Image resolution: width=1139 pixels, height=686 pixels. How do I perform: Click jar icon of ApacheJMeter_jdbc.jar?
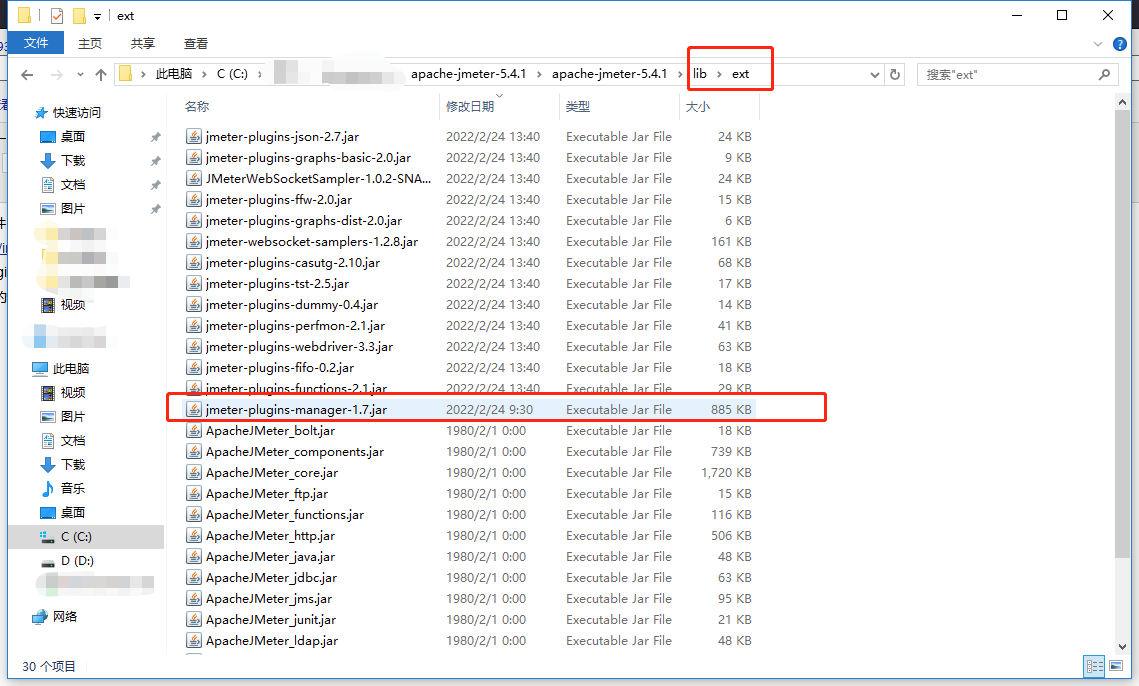point(194,578)
